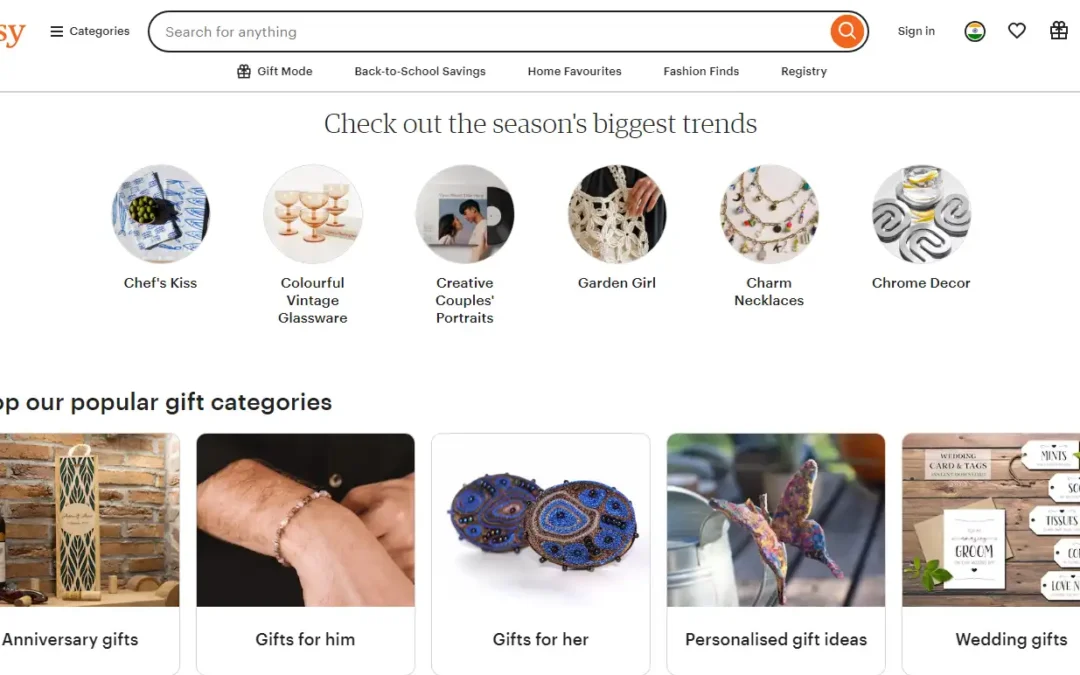Go to Home Favourites
The width and height of the screenshot is (1080, 675).
574,71
